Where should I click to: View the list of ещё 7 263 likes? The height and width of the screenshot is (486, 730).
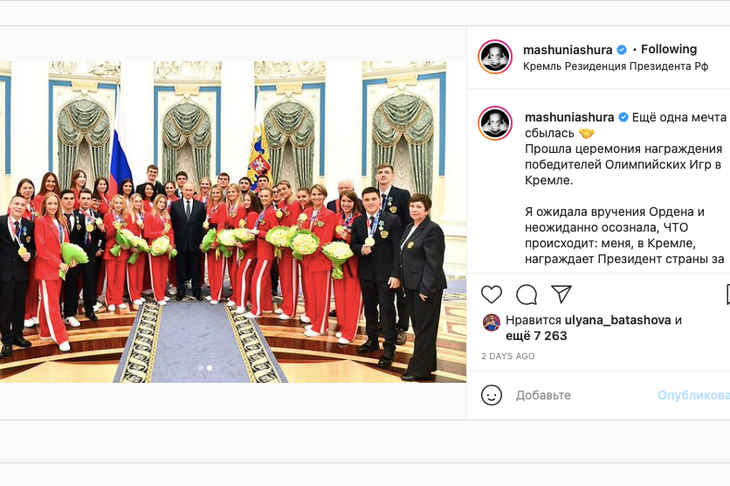coord(536,336)
